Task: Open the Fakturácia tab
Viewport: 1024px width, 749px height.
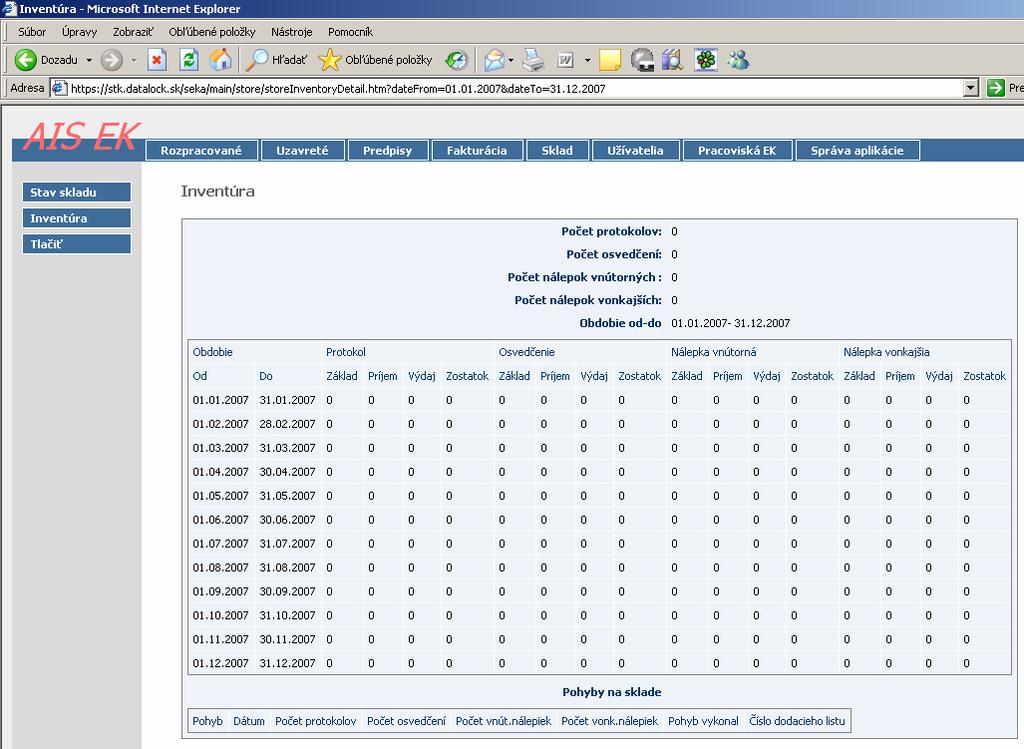Action: pyautogui.click(x=477, y=150)
